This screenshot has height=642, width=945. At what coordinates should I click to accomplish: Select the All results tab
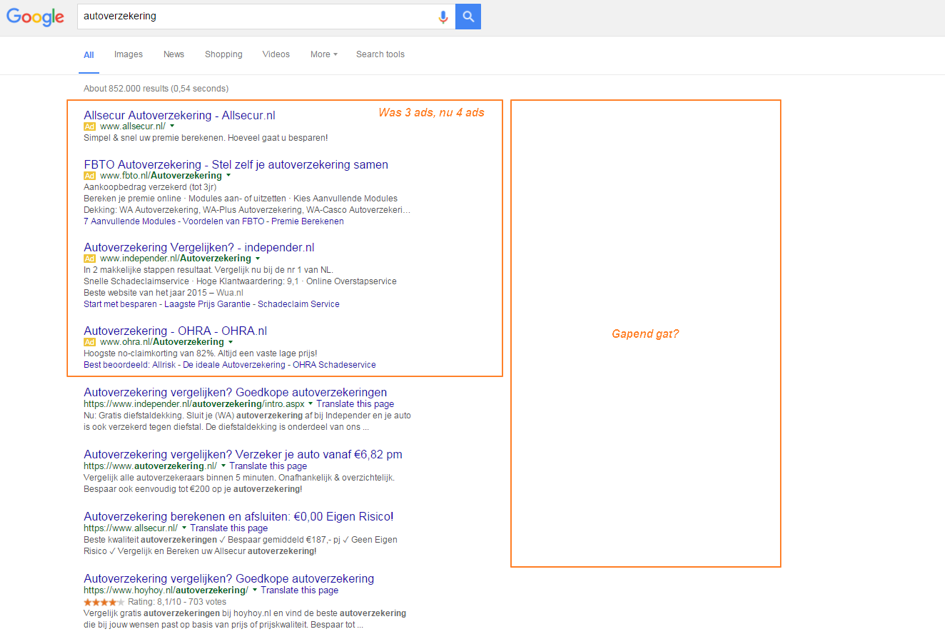tap(89, 55)
